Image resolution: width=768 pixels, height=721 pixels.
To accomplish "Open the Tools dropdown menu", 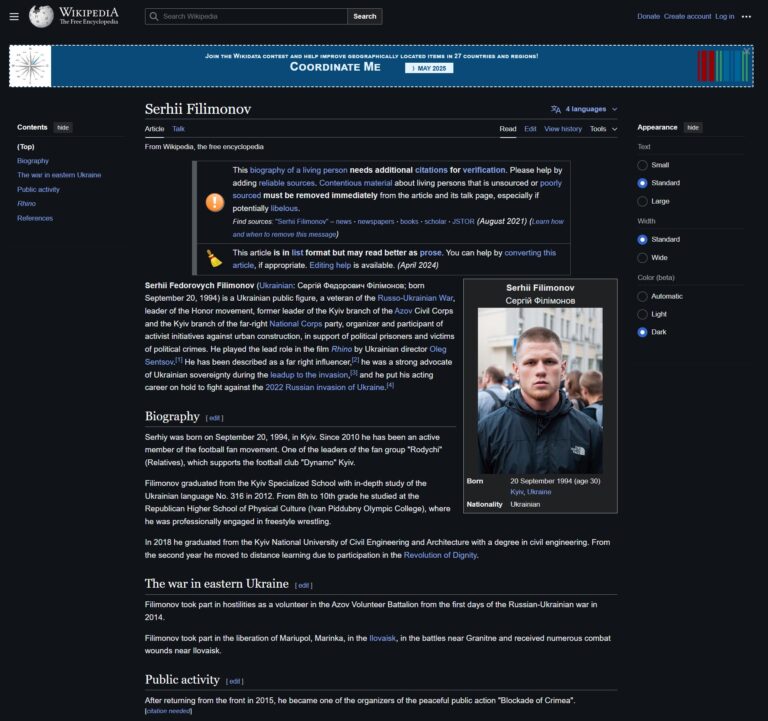I will pos(603,129).
